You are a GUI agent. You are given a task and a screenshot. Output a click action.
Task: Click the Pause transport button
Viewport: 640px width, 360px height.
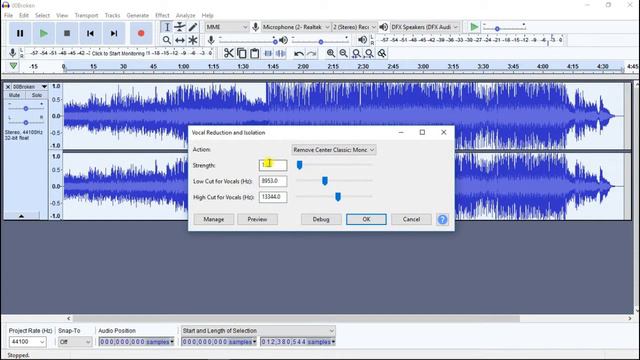pyautogui.click(x=20, y=33)
